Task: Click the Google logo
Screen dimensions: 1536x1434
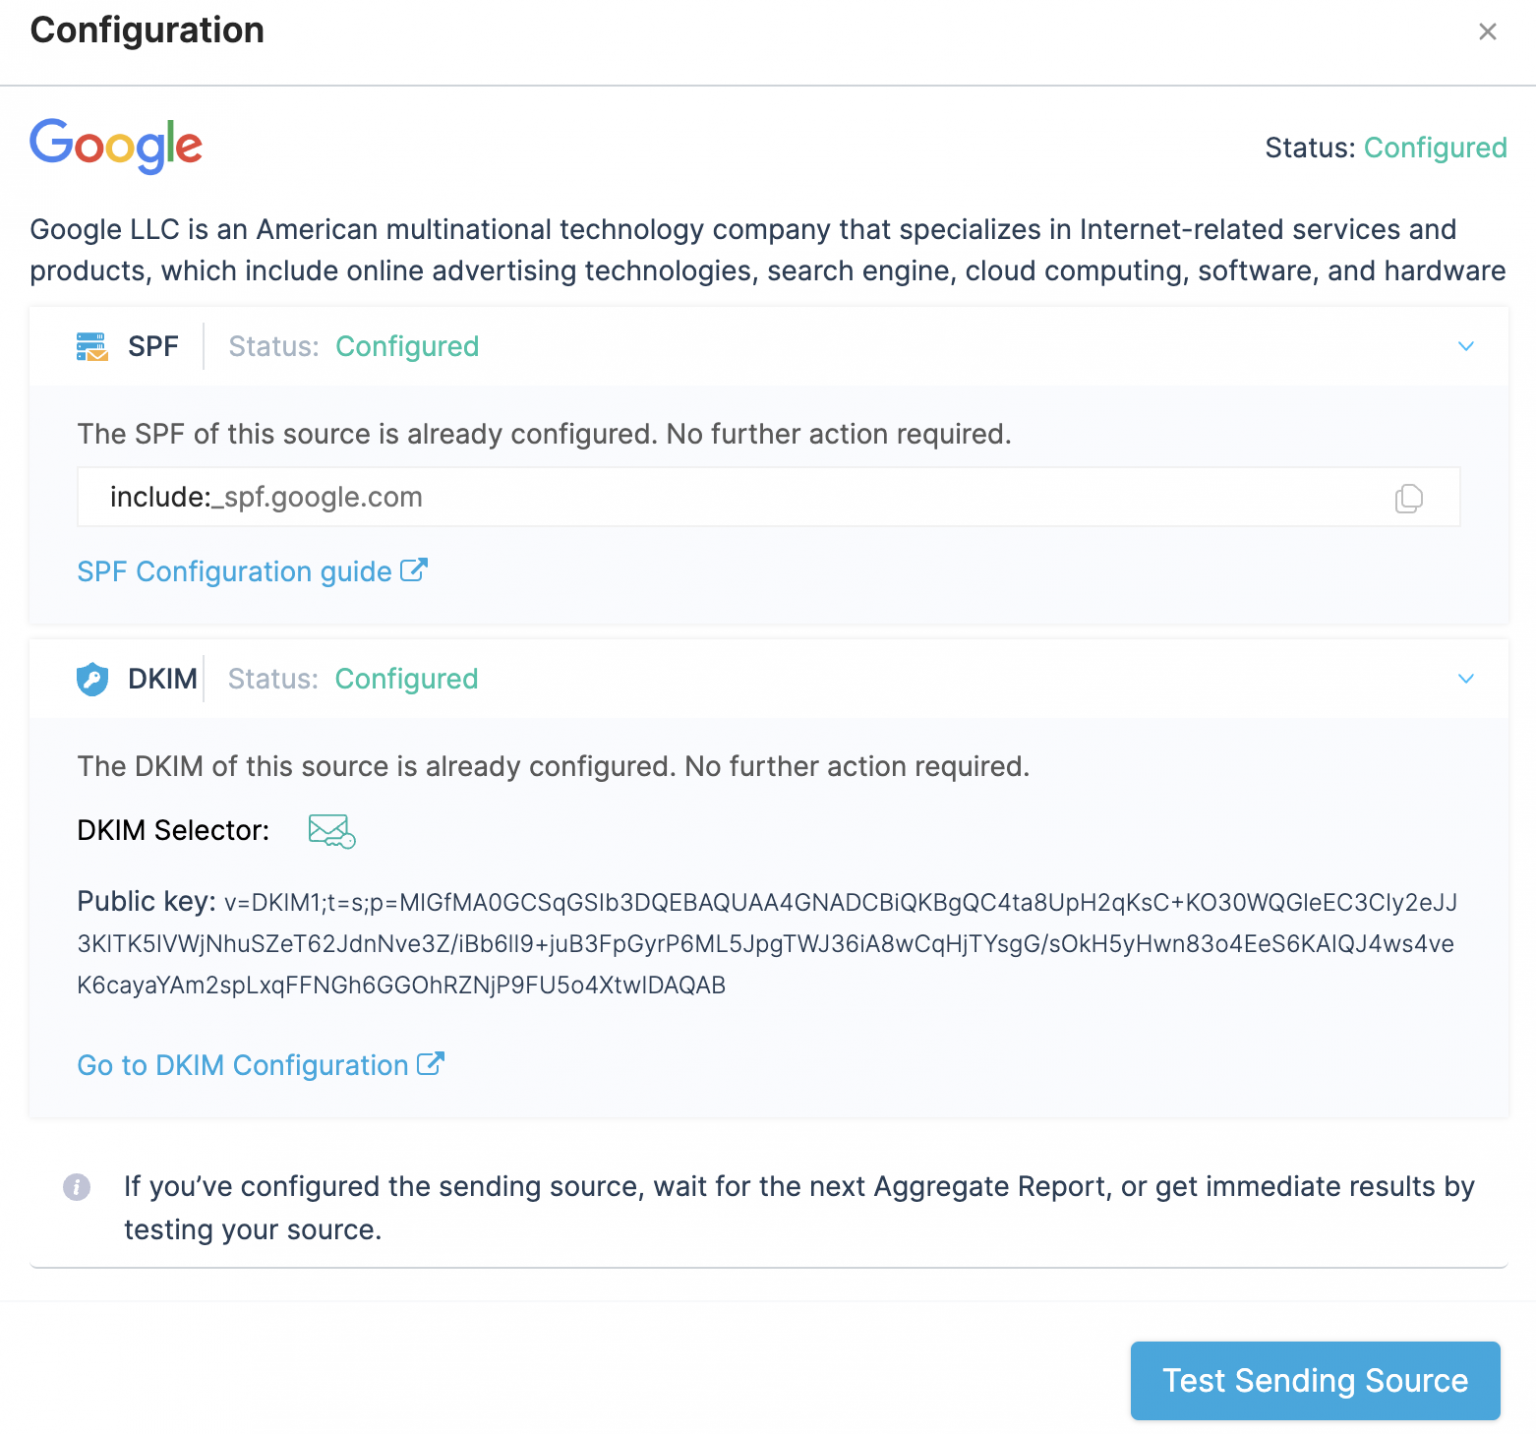Action: tap(116, 146)
